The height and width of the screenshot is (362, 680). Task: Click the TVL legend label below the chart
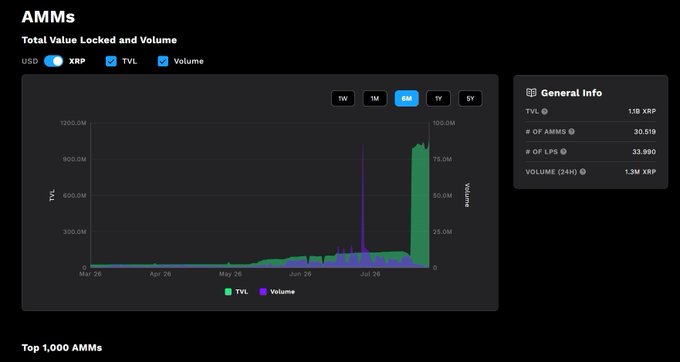pyautogui.click(x=242, y=292)
